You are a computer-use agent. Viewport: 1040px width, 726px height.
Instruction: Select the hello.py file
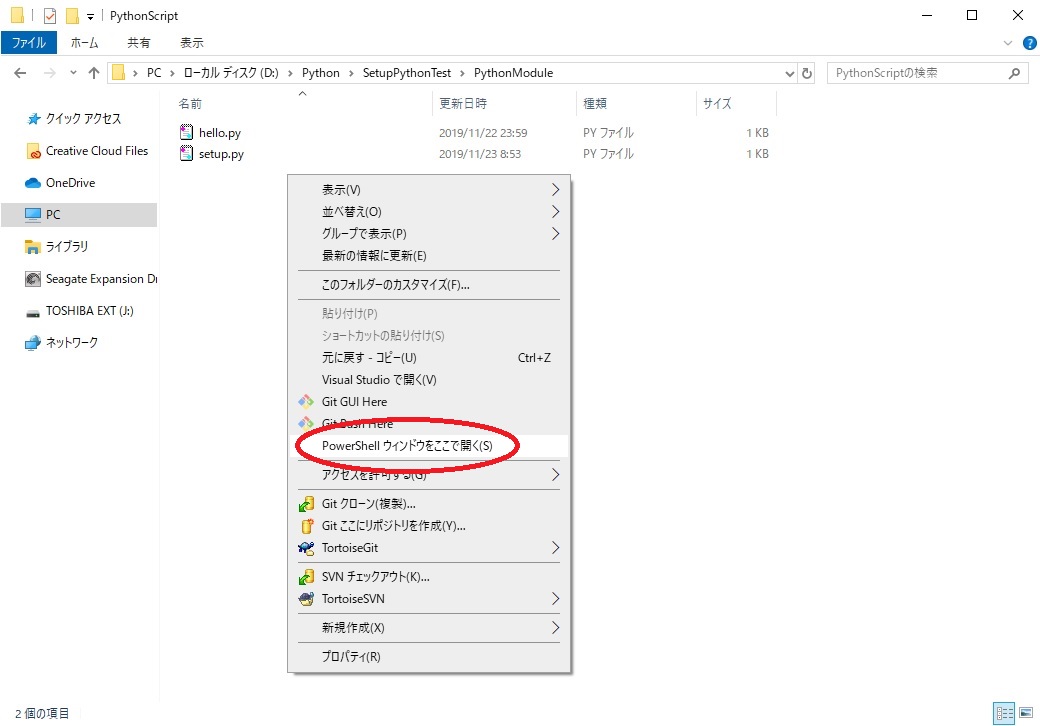tap(220, 133)
